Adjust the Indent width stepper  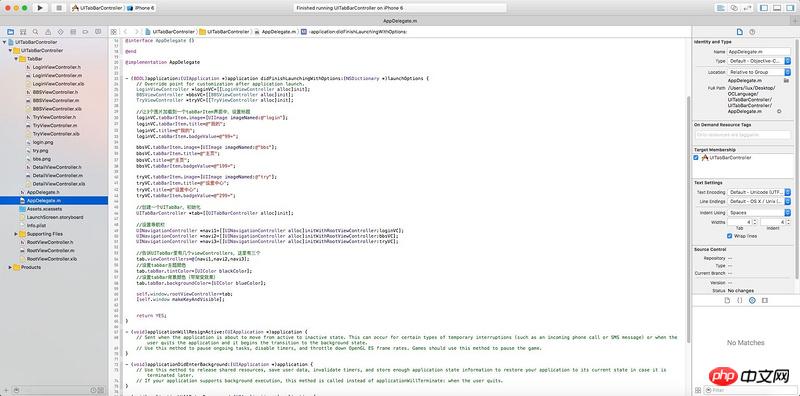click(x=788, y=222)
